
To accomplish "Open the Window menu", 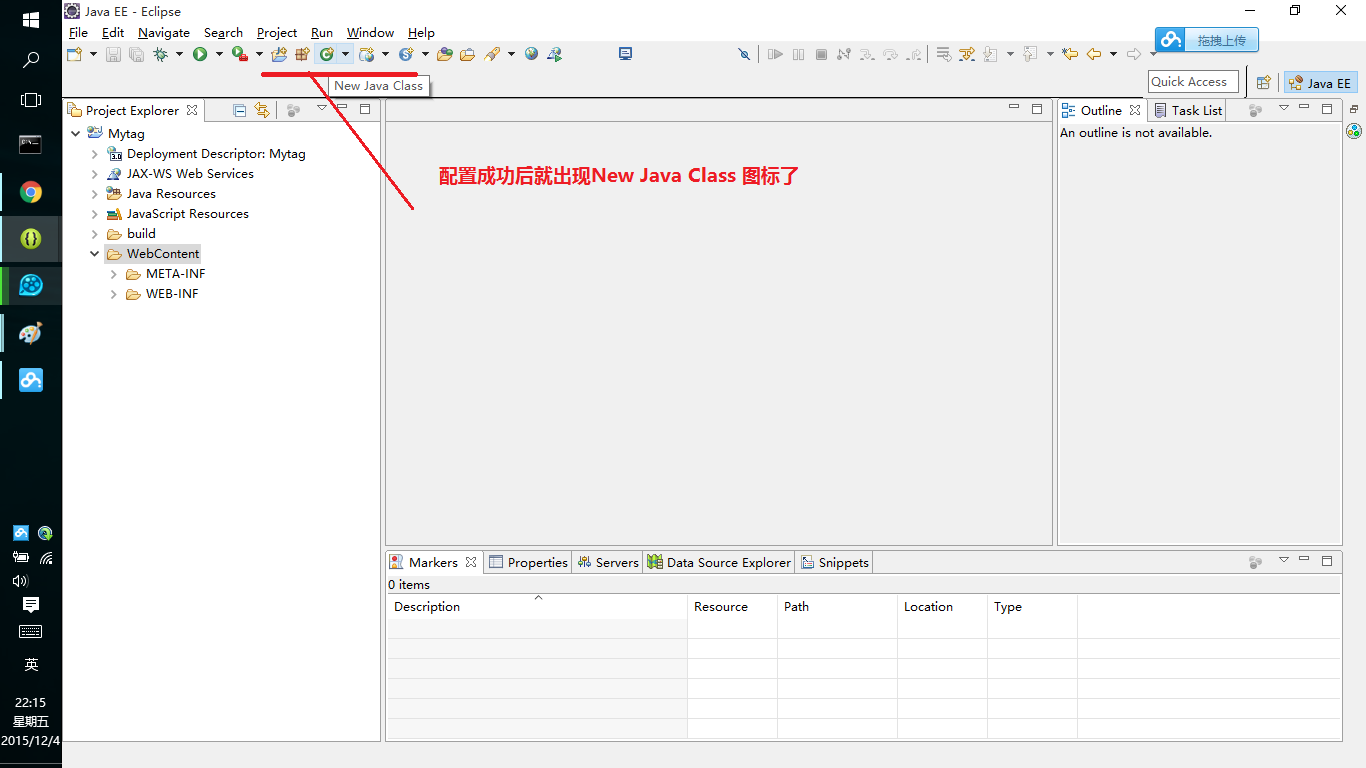I will click(x=371, y=33).
